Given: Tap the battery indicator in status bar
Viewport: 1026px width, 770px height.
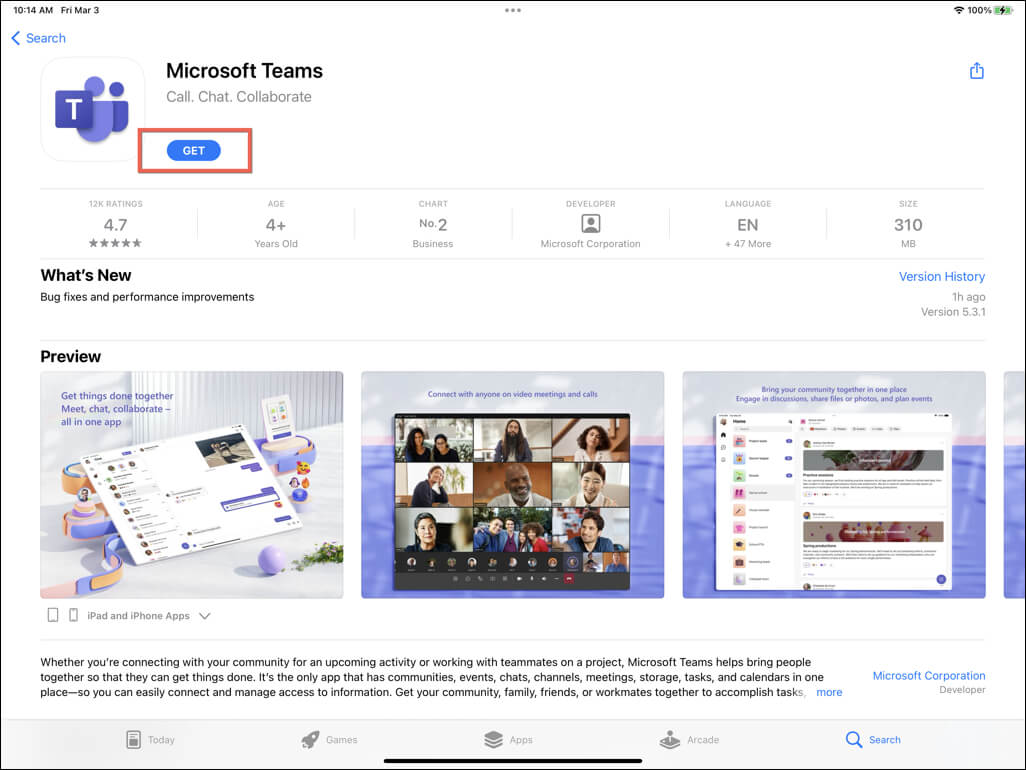Looking at the screenshot, I should (x=1003, y=10).
